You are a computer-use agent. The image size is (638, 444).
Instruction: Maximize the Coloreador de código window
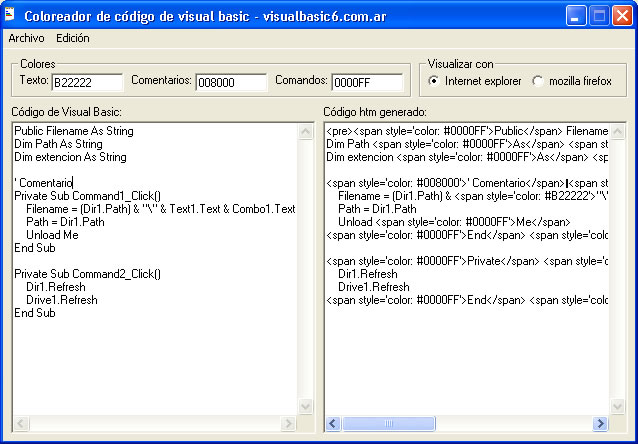pos(599,15)
